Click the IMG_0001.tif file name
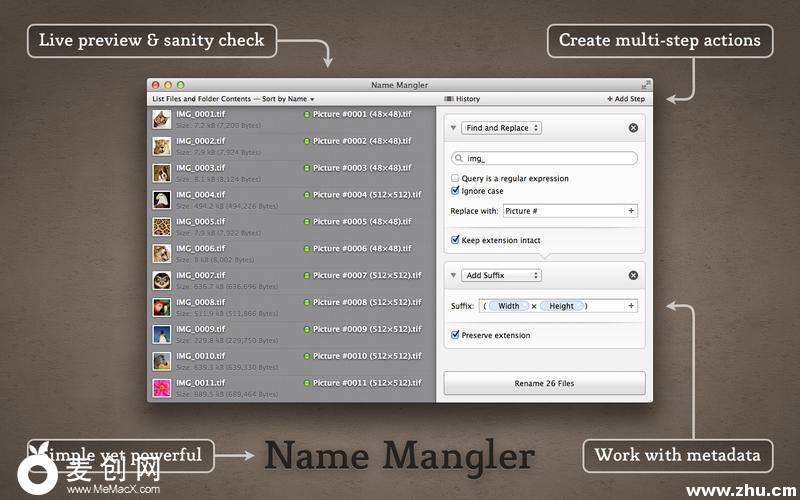The width and height of the screenshot is (800, 500). (x=201, y=114)
